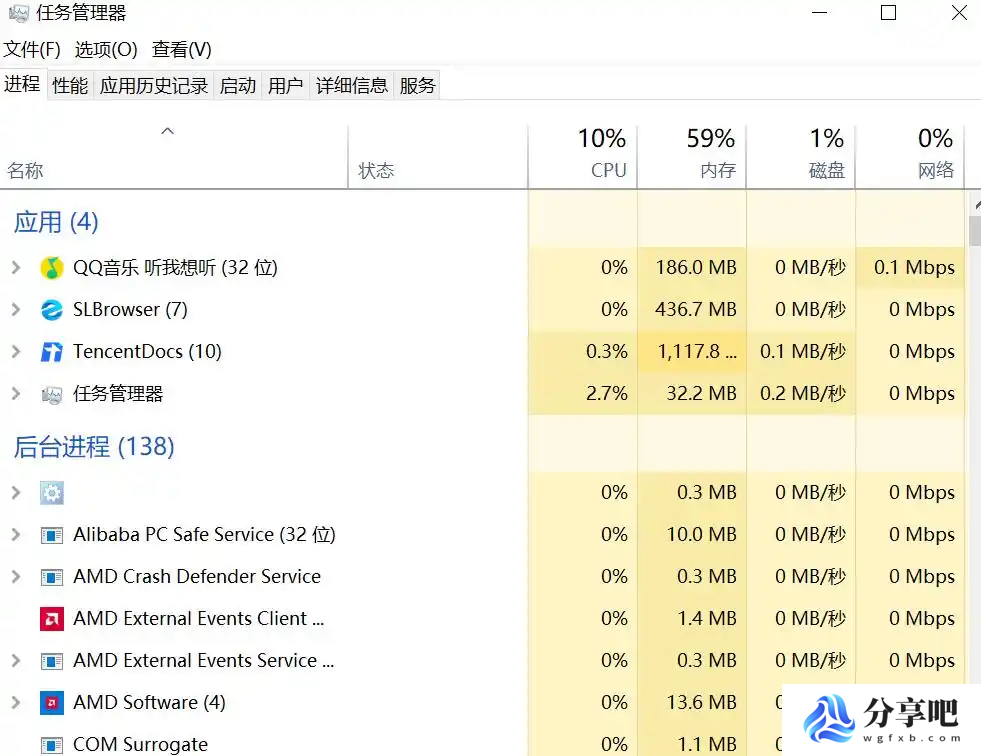Expand Alibaba PC Safe Service row
The image size is (981, 756).
tap(16, 535)
